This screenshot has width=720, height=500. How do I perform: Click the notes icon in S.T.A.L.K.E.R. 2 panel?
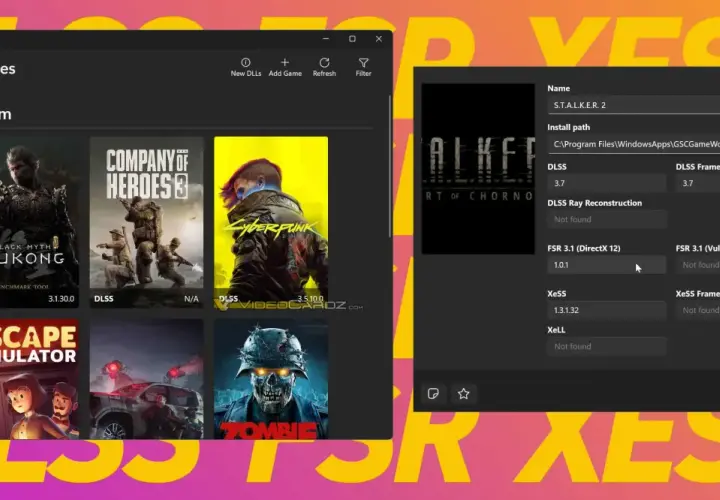tap(433, 393)
